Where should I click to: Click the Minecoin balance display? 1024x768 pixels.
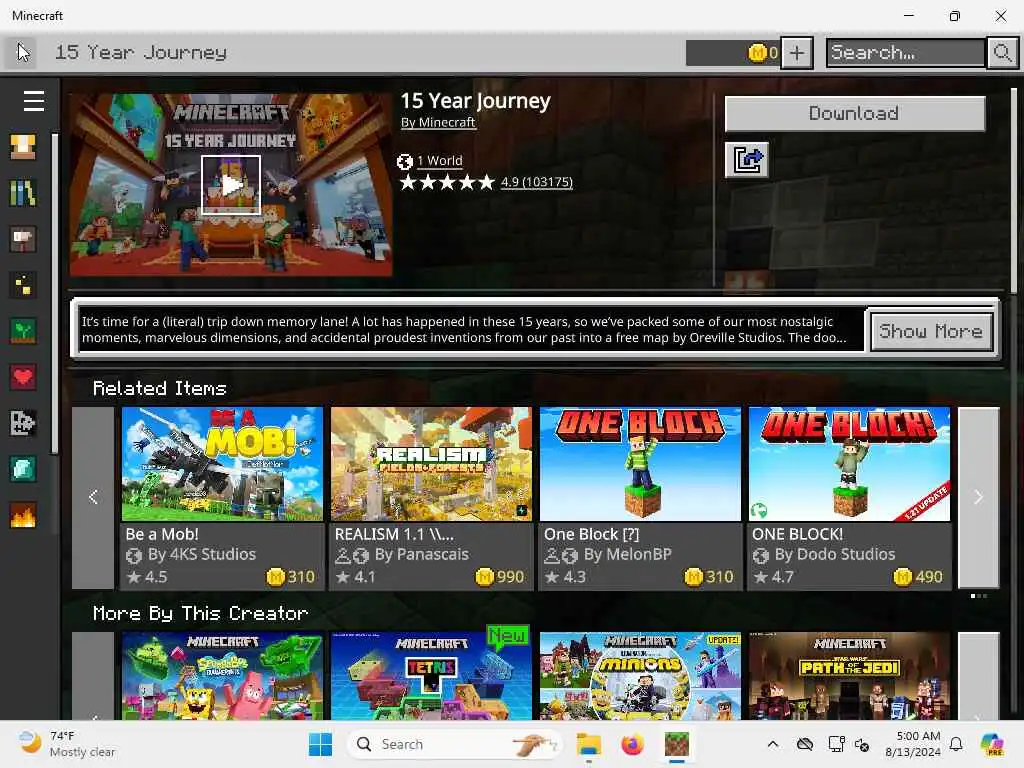733,52
